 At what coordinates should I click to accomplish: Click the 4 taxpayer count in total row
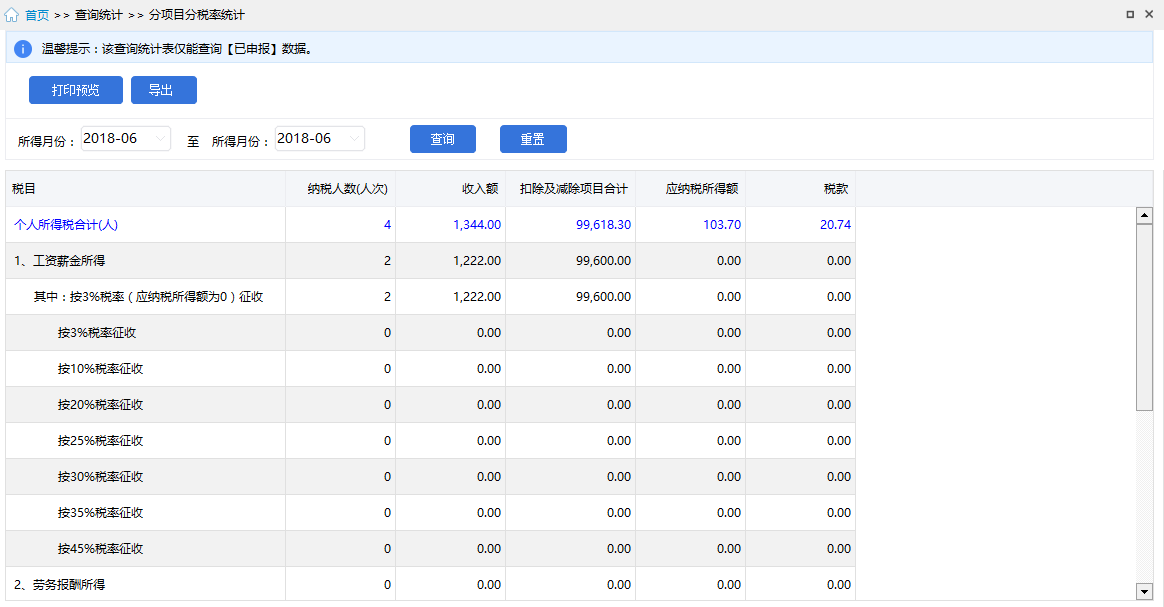(388, 225)
